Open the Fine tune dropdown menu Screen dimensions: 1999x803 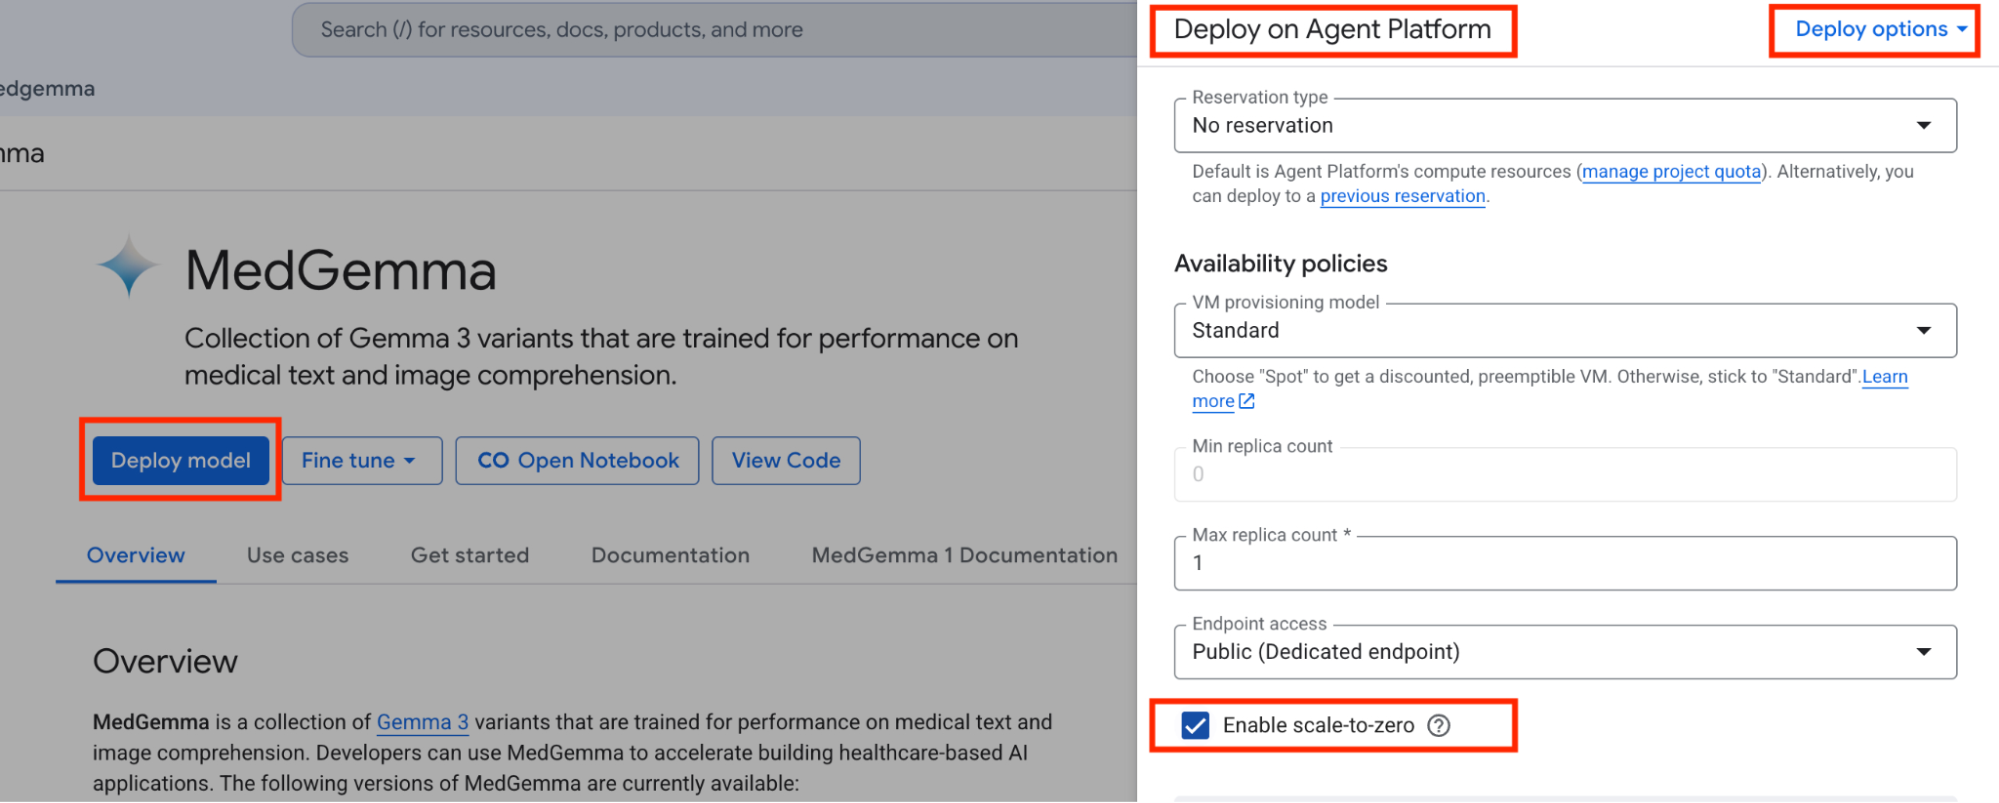[x=362, y=461]
